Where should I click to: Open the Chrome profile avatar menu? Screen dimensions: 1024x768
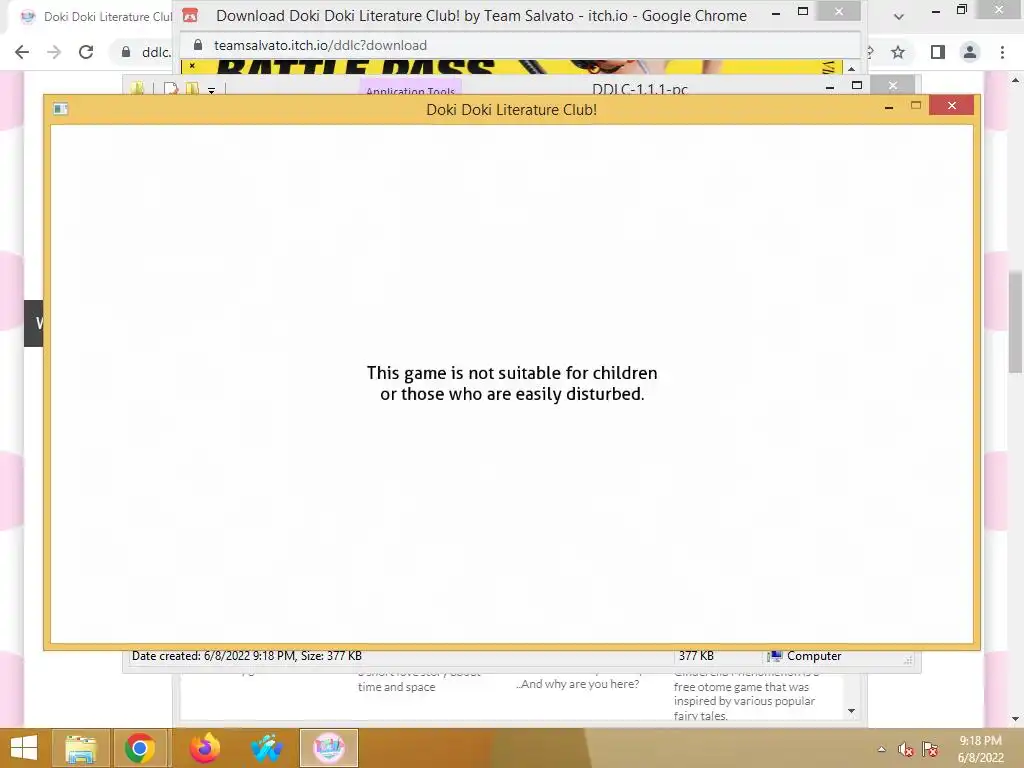point(970,52)
